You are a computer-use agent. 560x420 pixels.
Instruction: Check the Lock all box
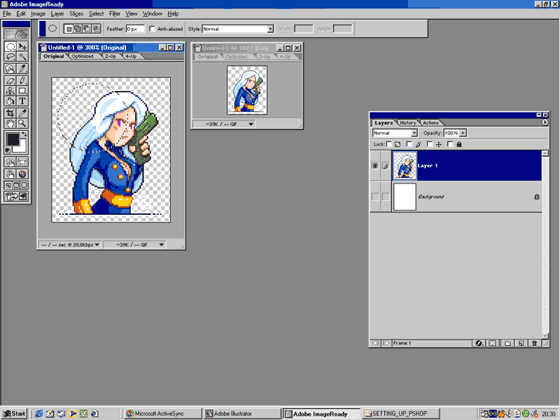450,144
